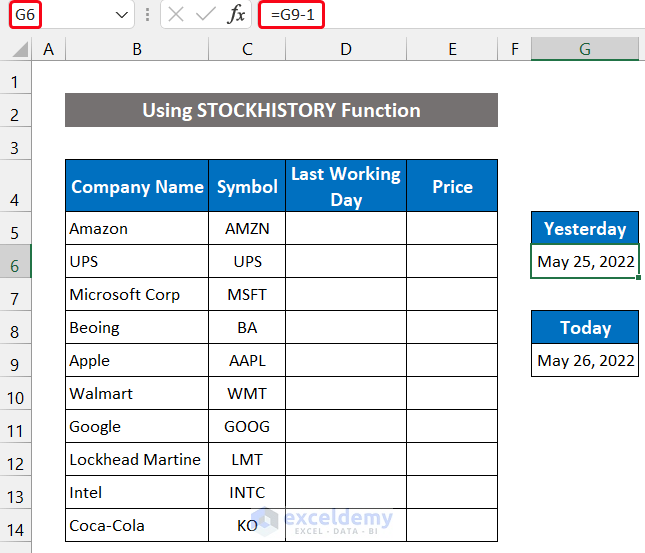The image size is (645, 553).
Task: Click the AMZN symbol cell
Action: coord(247,229)
